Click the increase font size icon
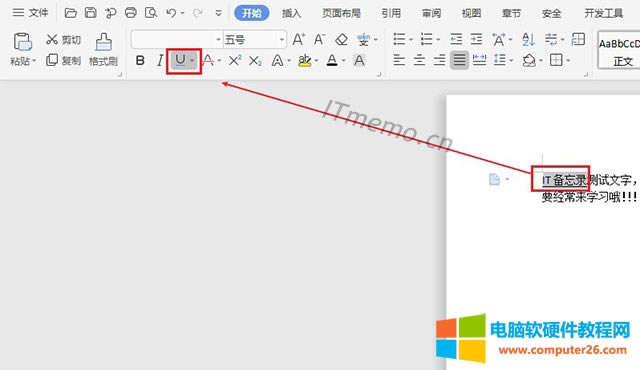This screenshot has width=640, height=370. tap(298, 40)
